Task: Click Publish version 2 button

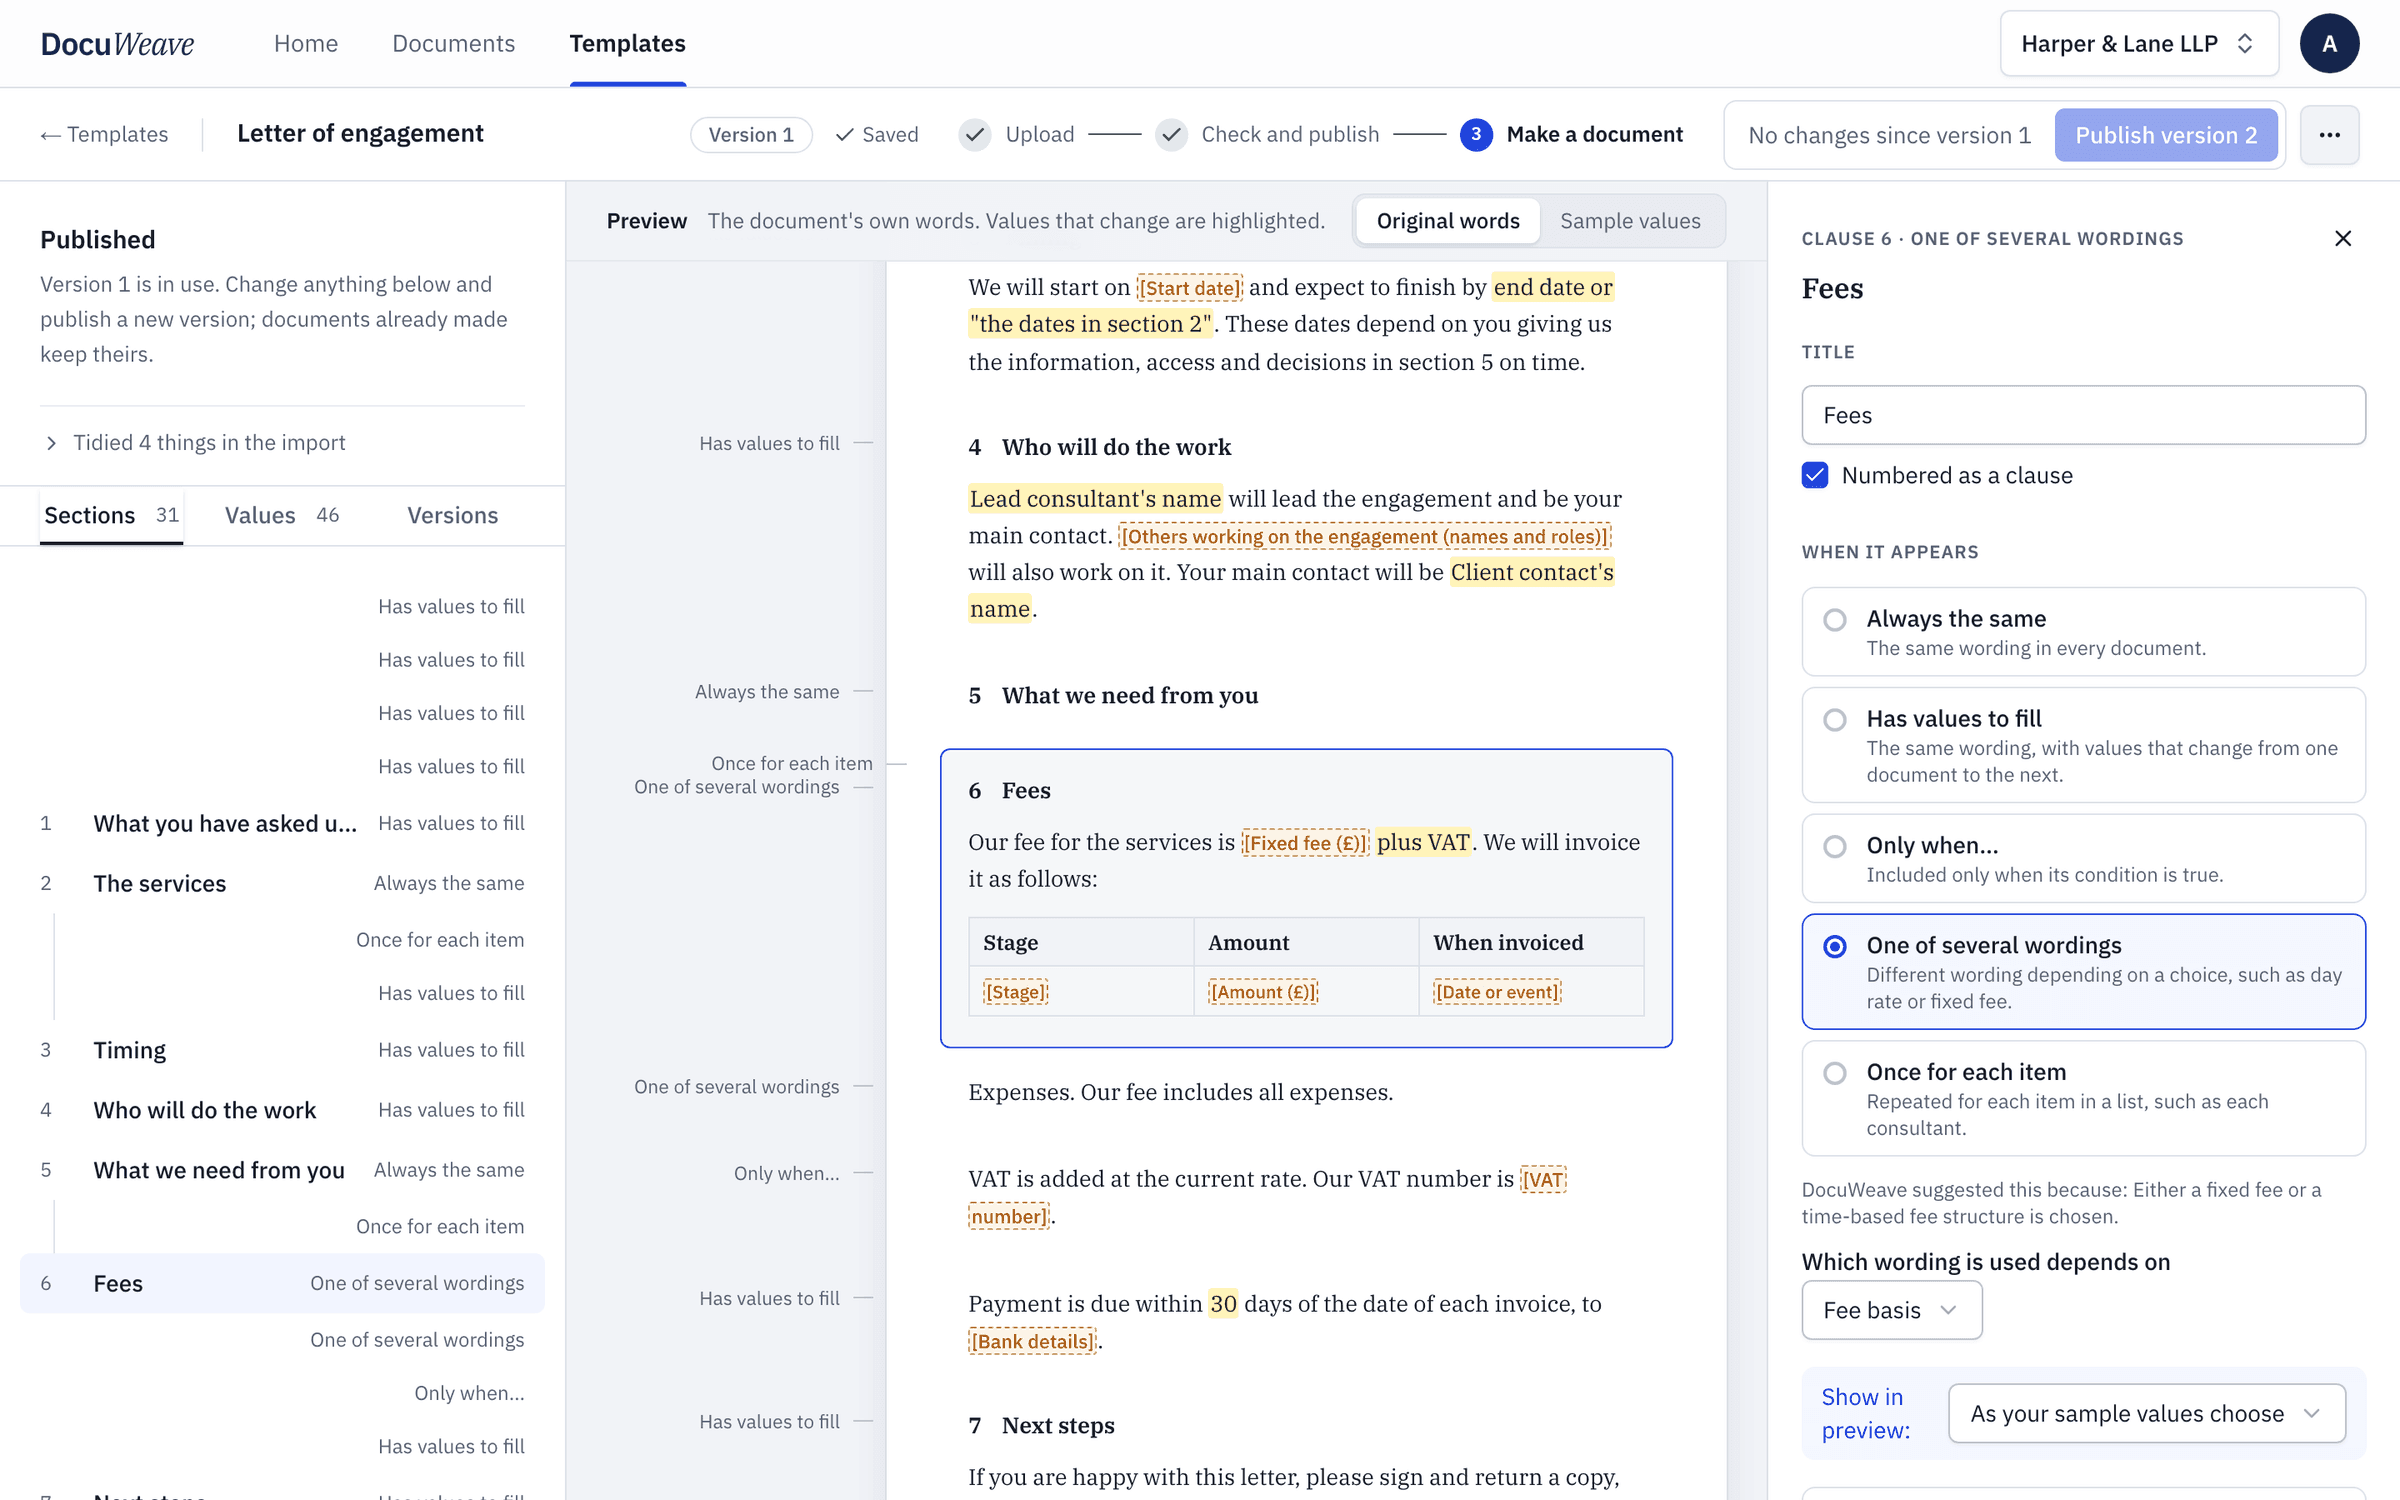Action: [2166, 135]
